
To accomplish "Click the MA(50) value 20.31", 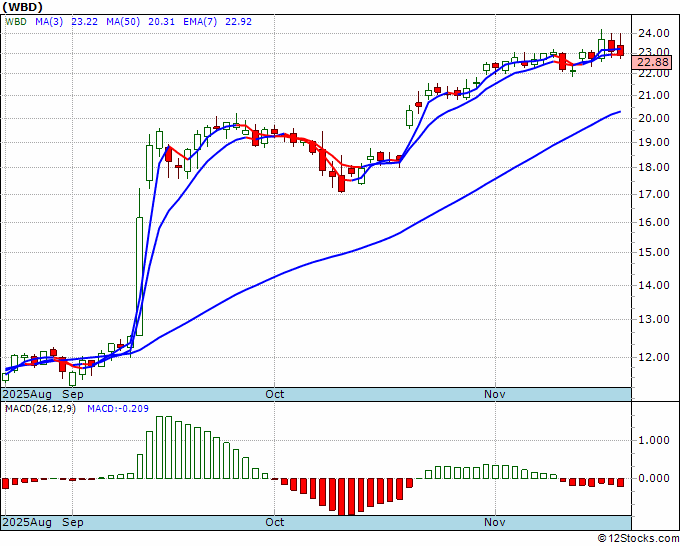I will (x=161, y=22).
